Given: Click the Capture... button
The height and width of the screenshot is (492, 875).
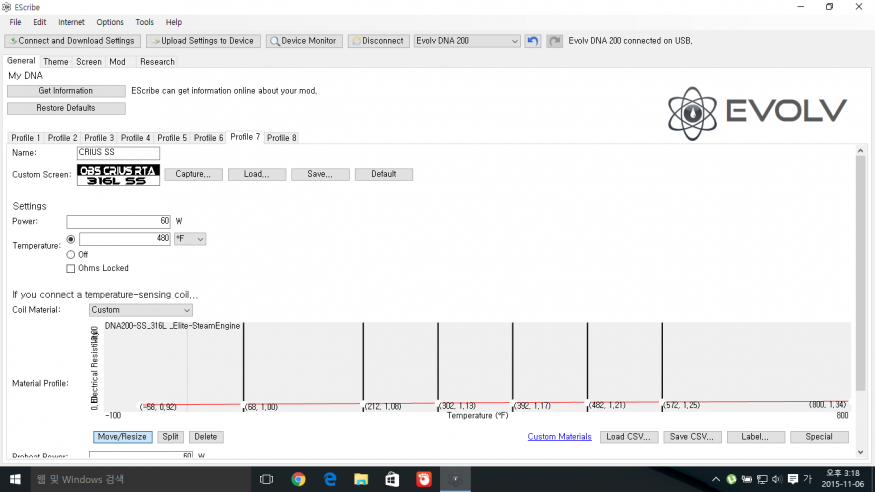Looking at the screenshot, I should point(193,174).
